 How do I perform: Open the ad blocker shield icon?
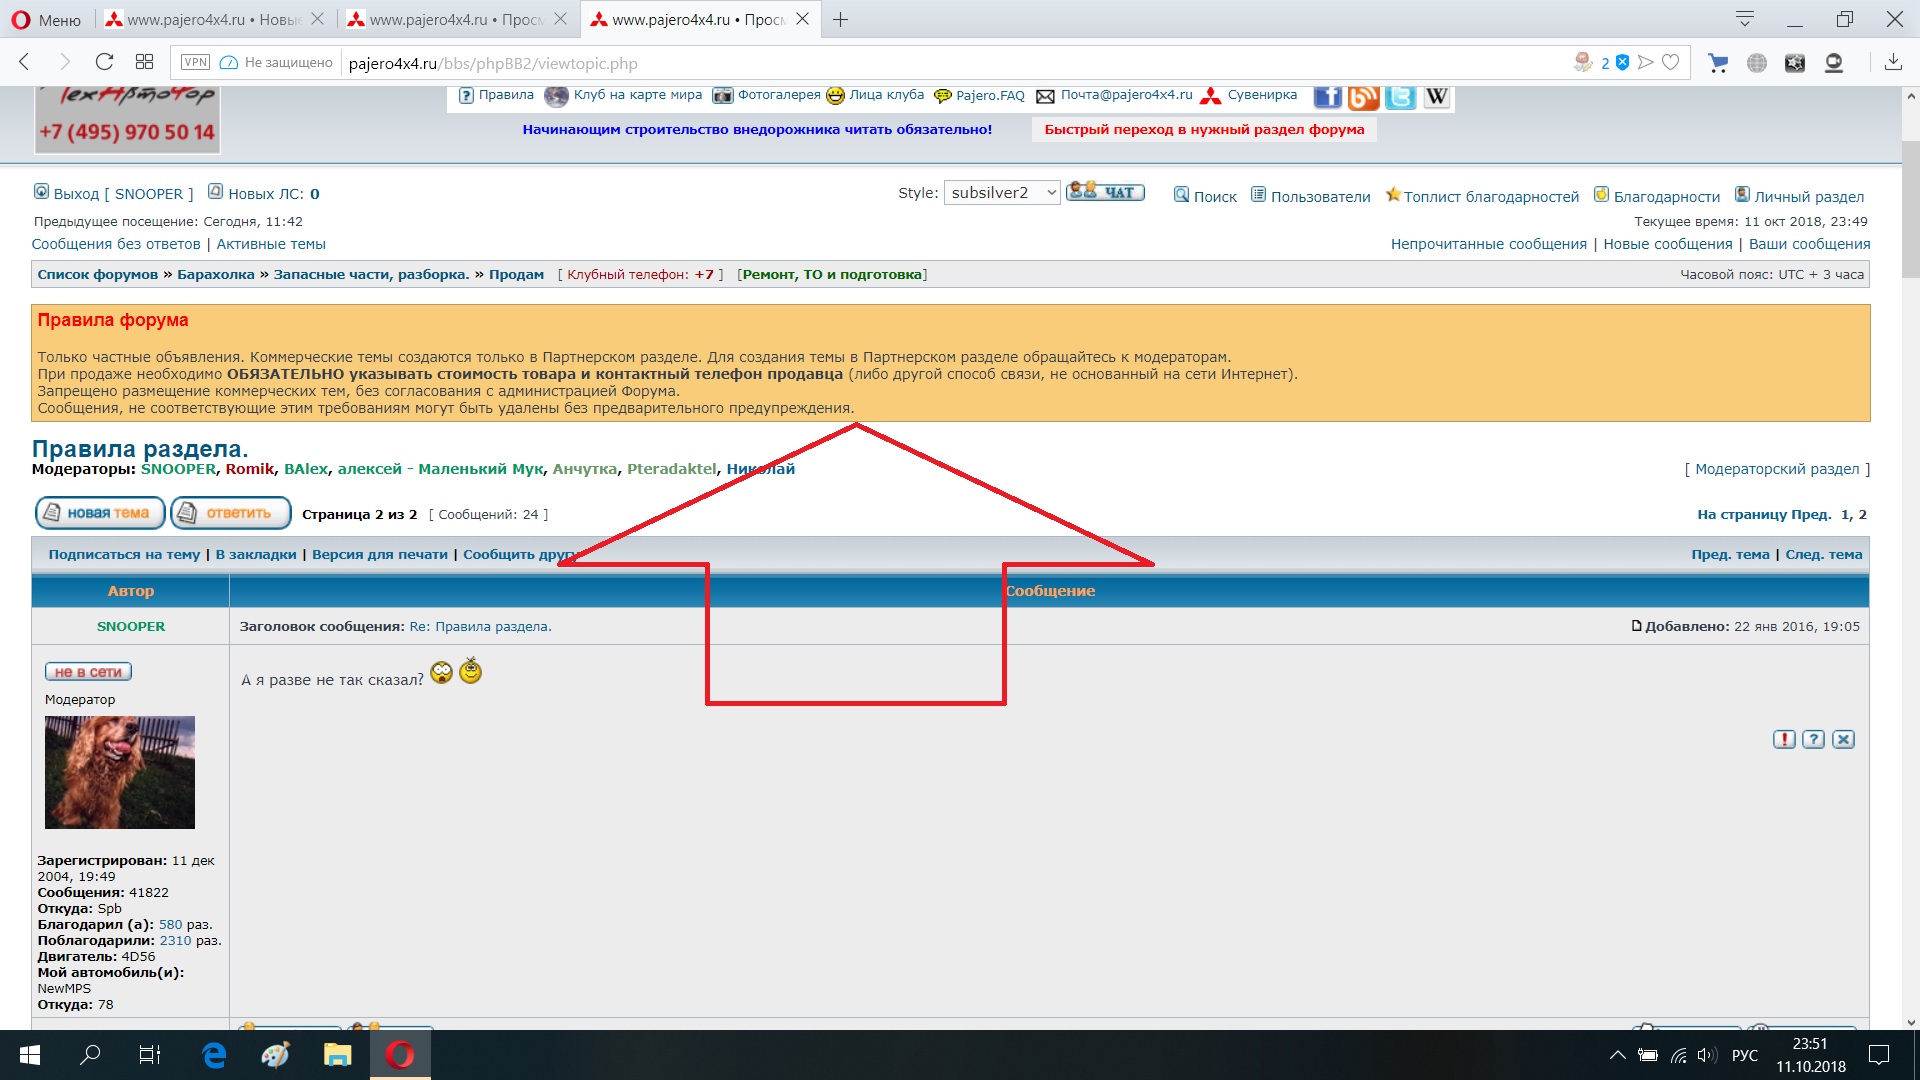[1622, 63]
